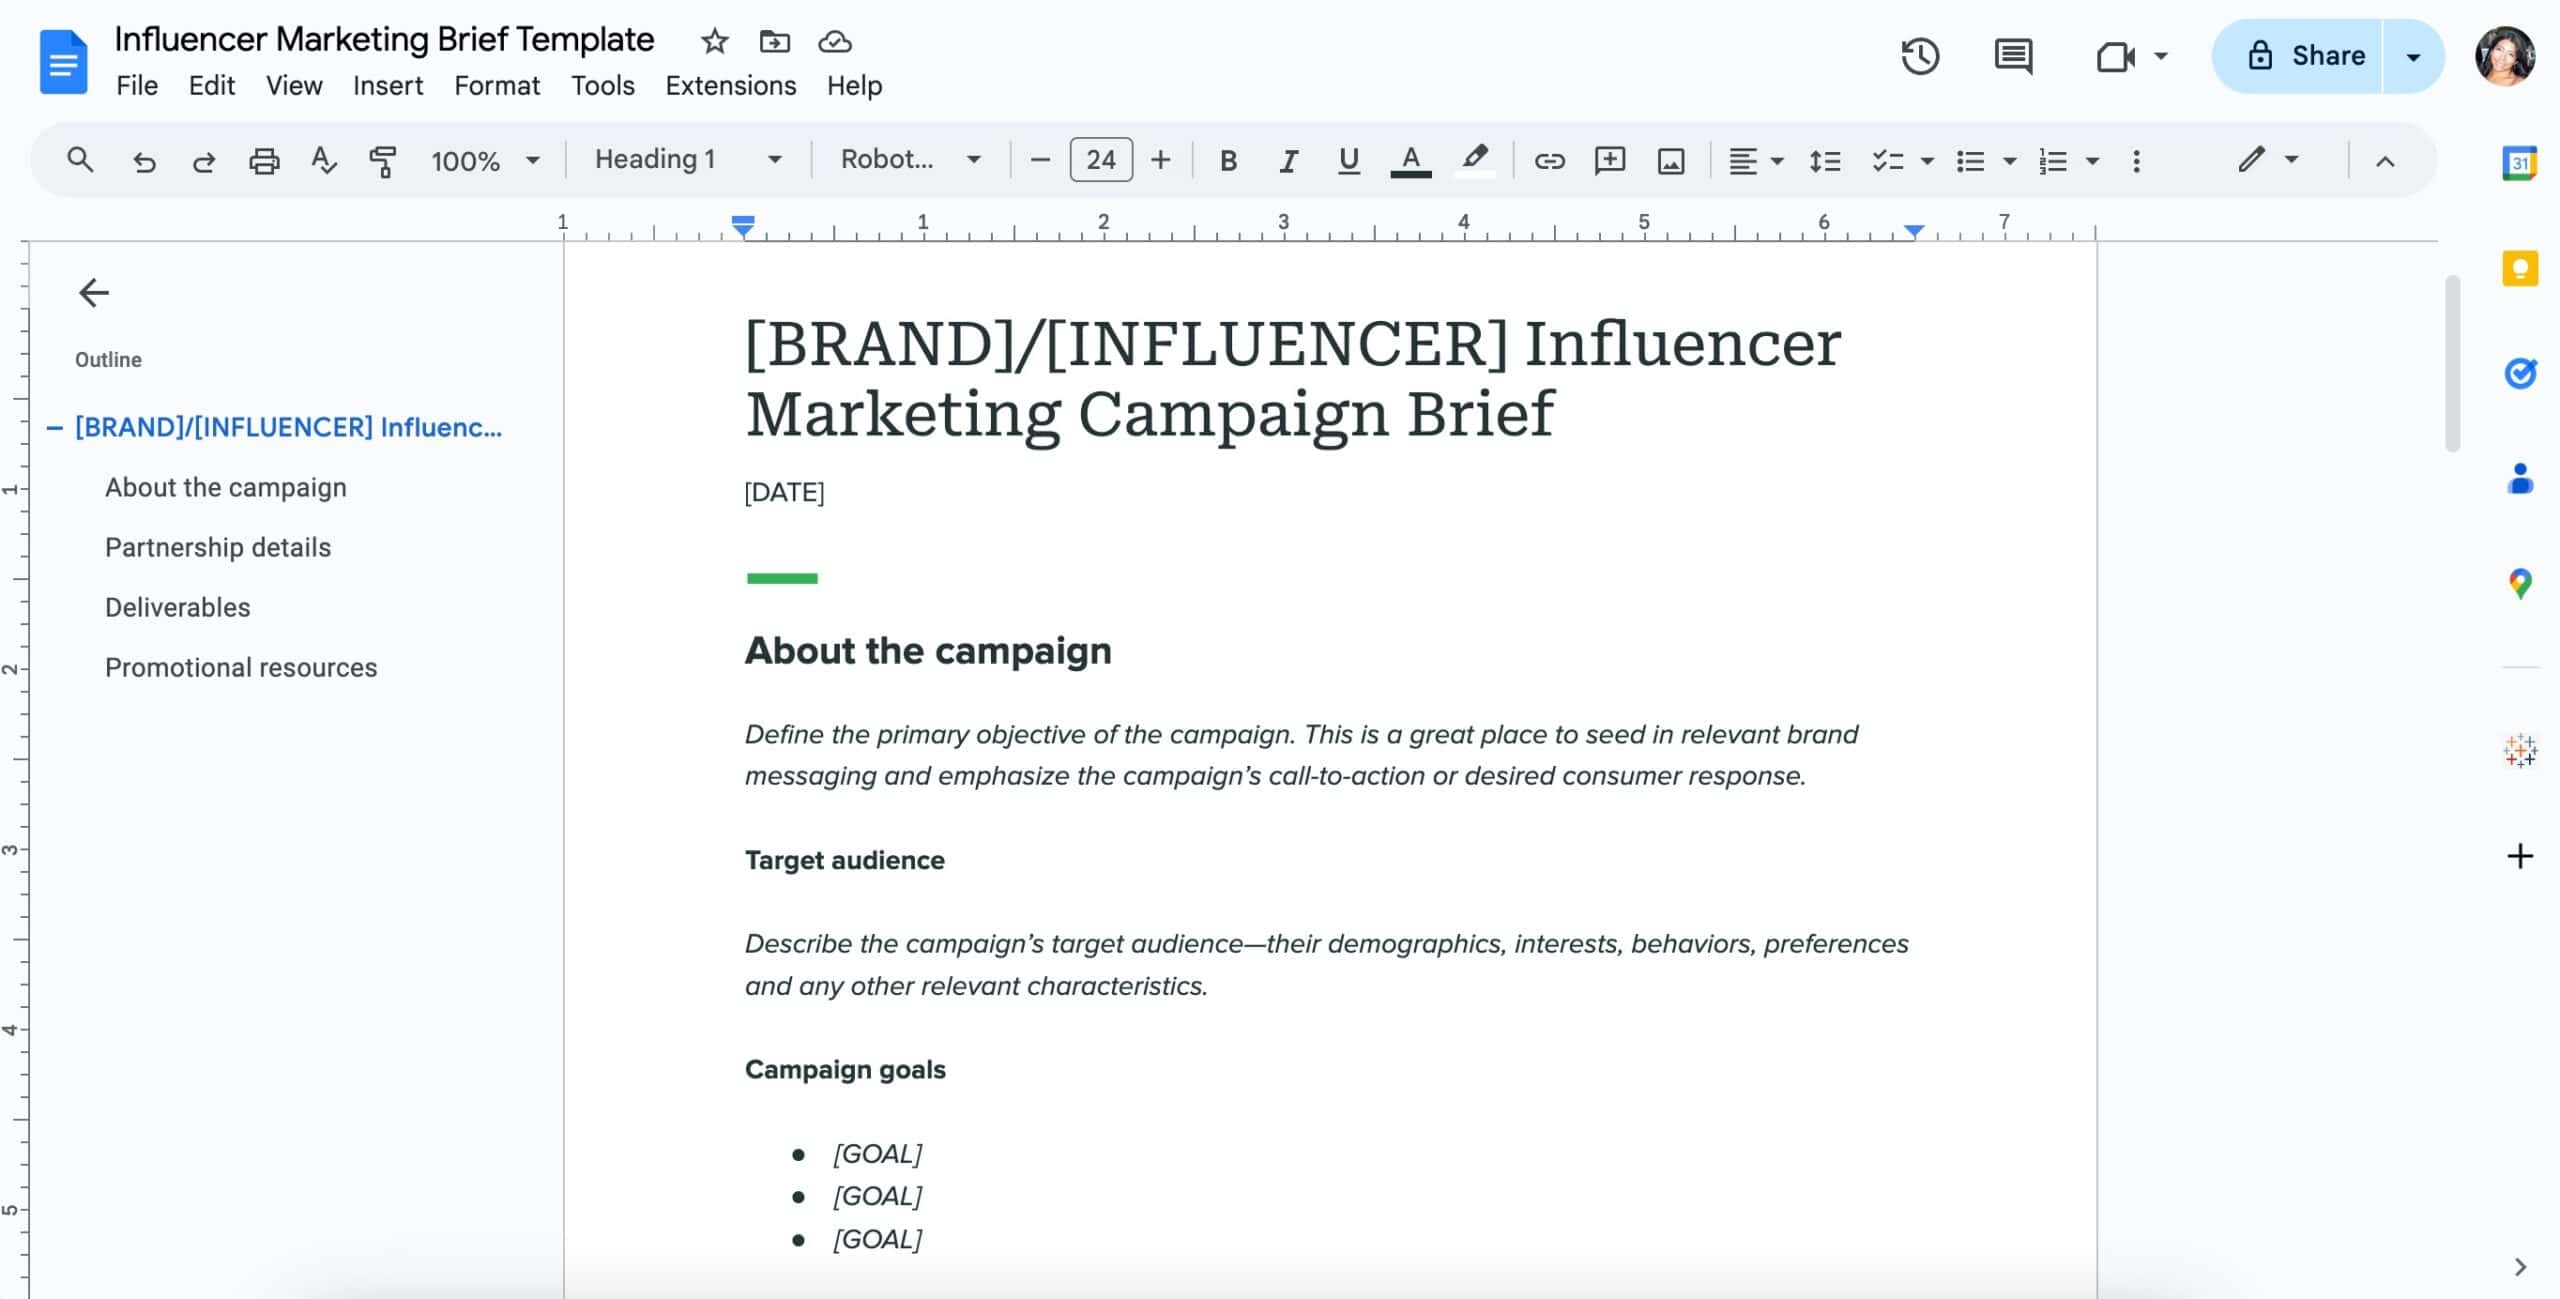The height and width of the screenshot is (1299, 2560).
Task: Open comment history icon
Action: (x=2012, y=56)
